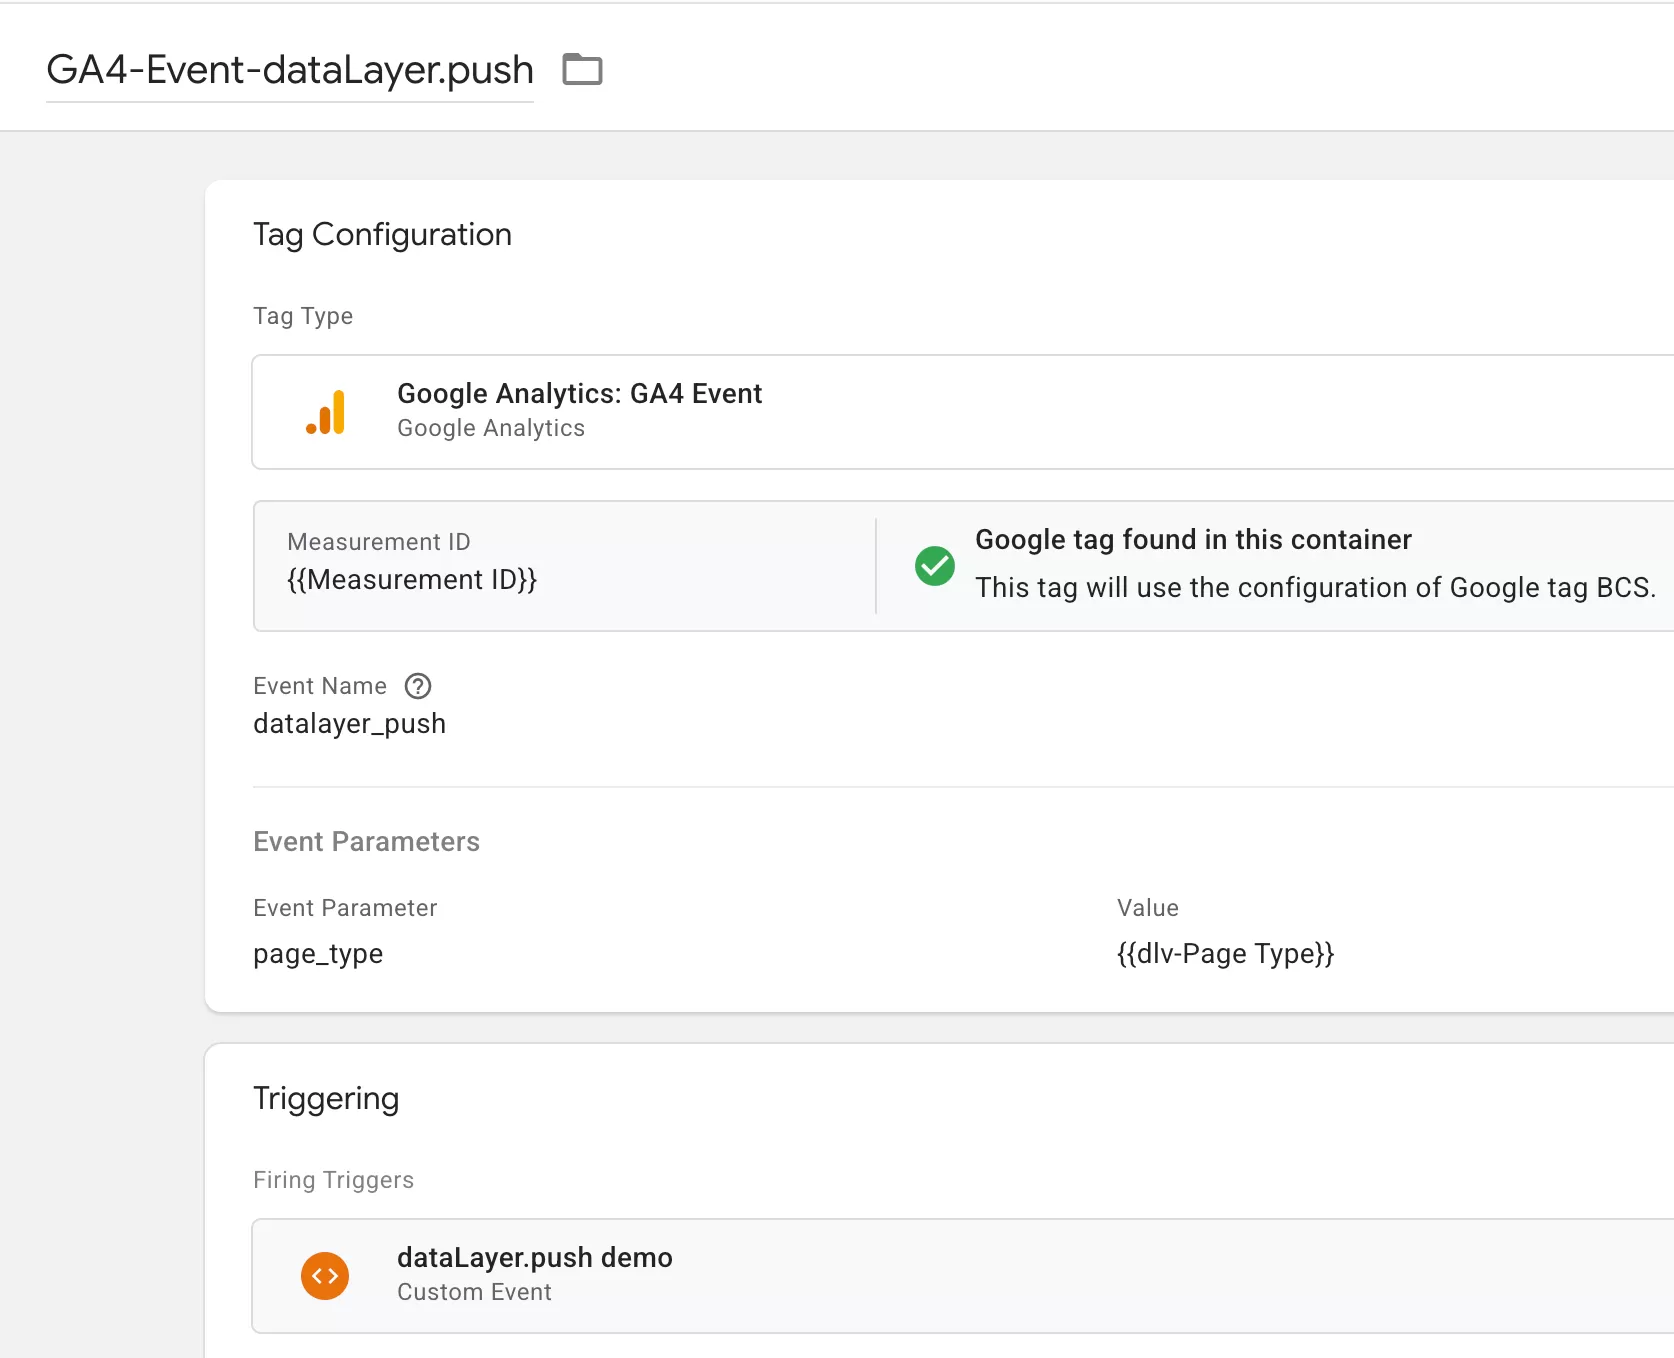The height and width of the screenshot is (1358, 1674).
Task: Click the {{Measurement ID}} value
Action: [412, 580]
